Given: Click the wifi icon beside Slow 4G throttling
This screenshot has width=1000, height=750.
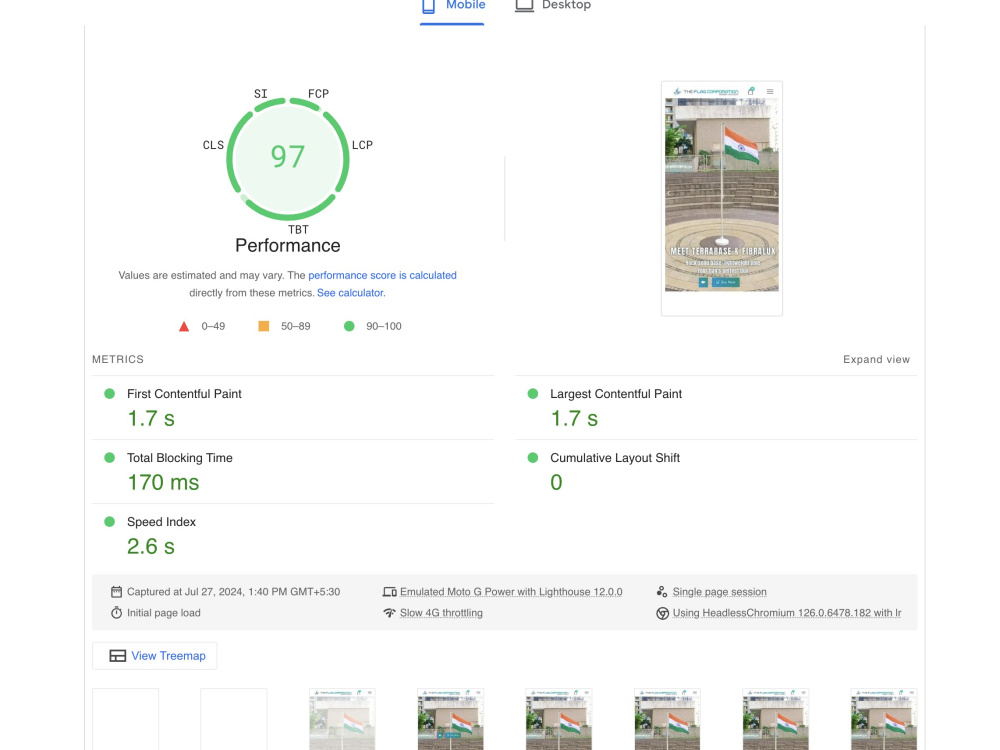Looking at the screenshot, I should [389, 613].
